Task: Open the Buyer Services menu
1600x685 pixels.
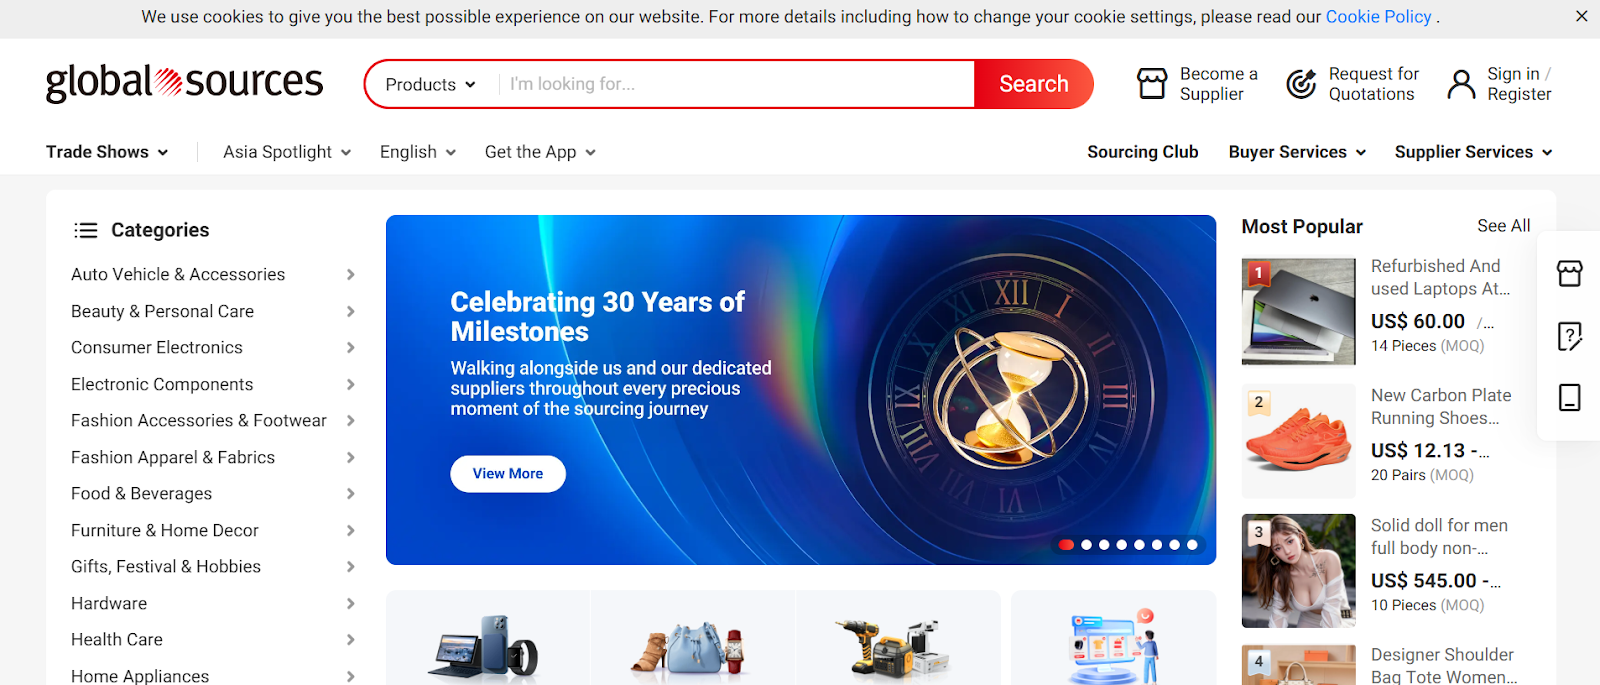Action: click(x=1297, y=152)
